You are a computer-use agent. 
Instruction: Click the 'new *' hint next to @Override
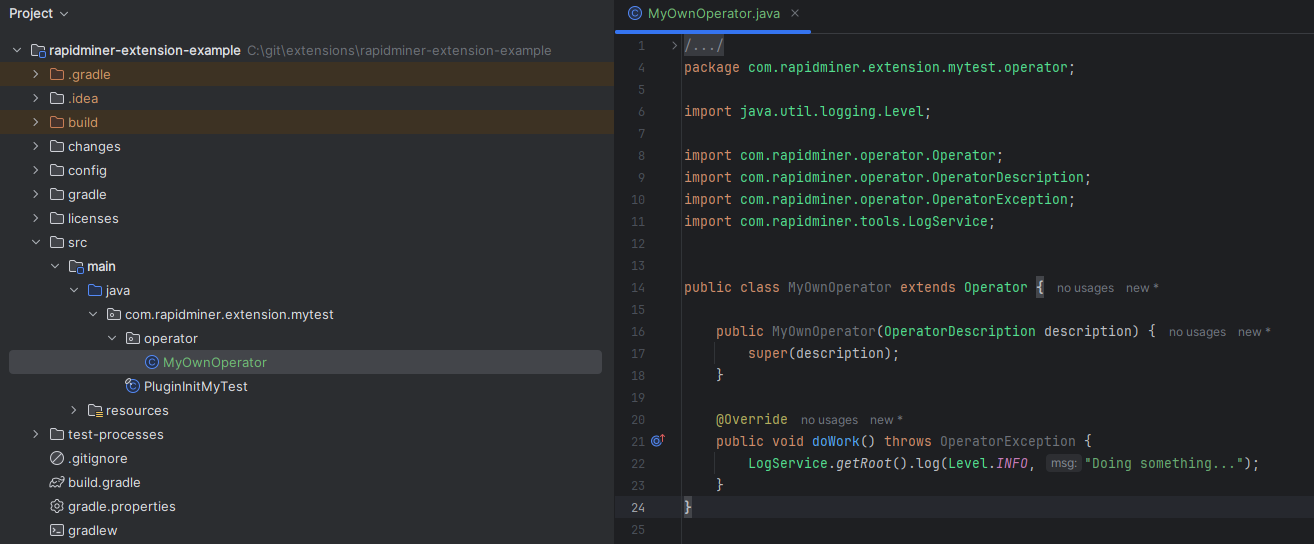pos(886,420)
